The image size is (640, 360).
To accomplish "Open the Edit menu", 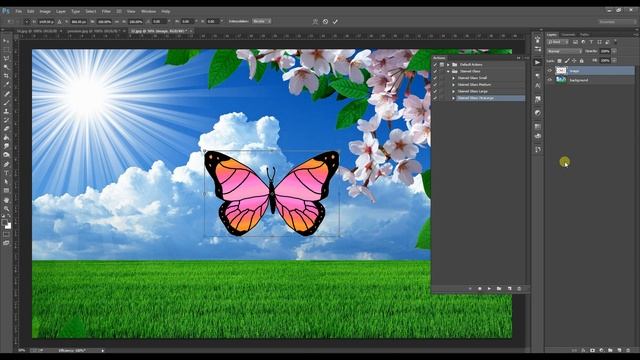I will [x=31, y=11].
